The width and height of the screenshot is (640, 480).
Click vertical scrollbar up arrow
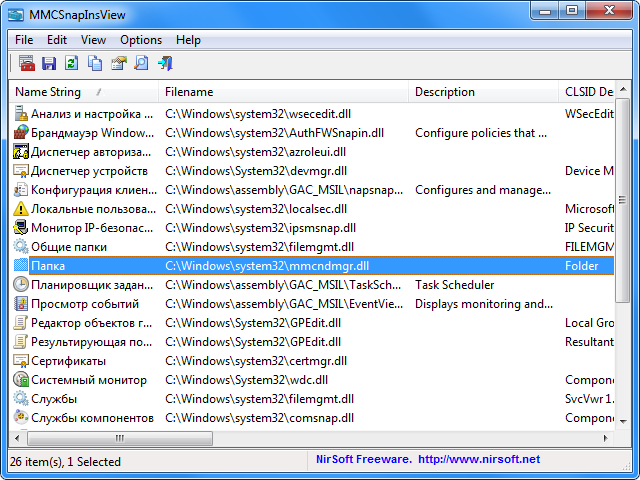click(x=623, y=89)
